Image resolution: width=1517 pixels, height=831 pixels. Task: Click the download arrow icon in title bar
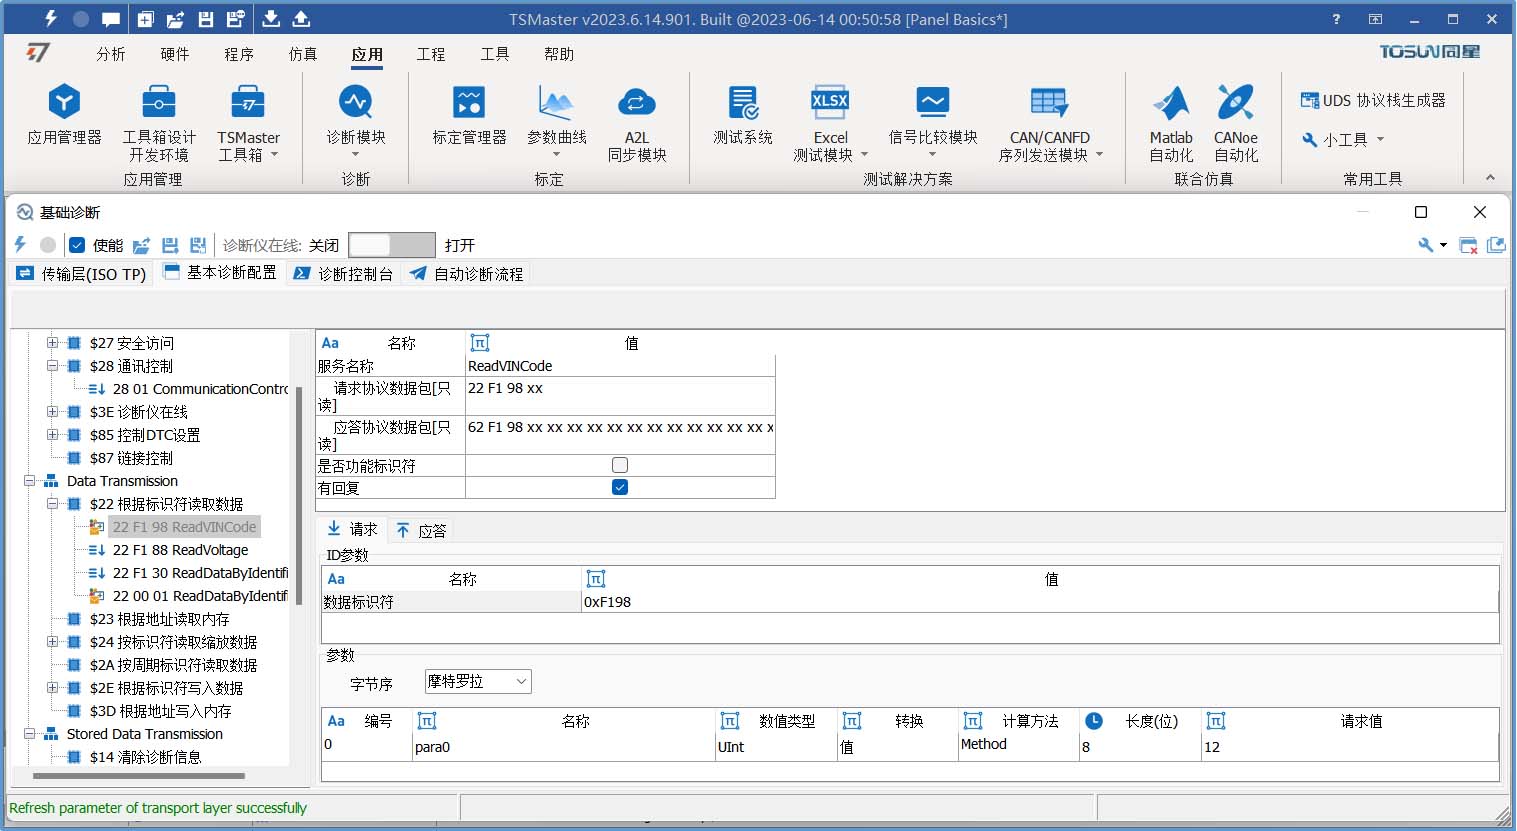[271, 19]
